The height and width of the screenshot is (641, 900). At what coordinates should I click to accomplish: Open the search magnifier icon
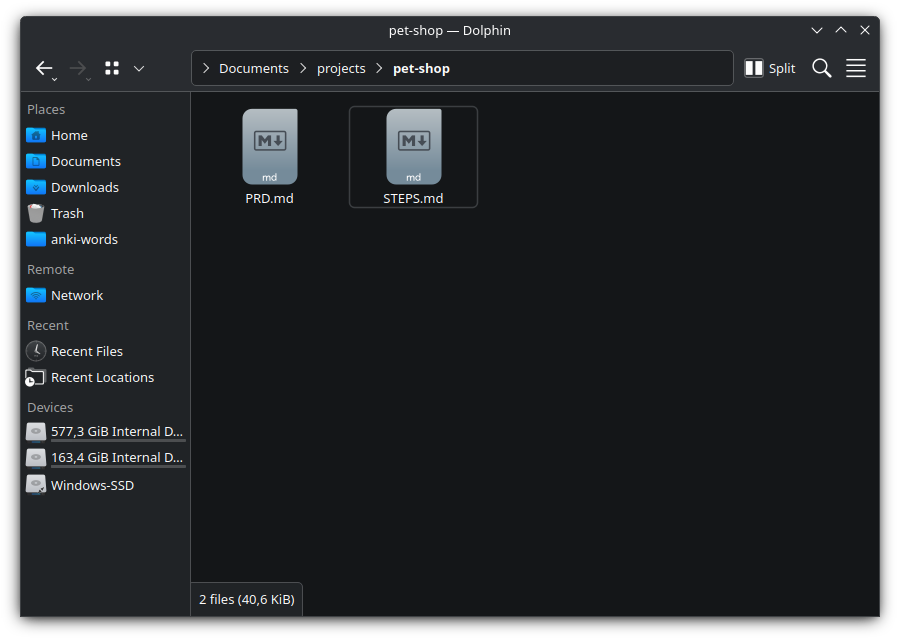[x=822, y=68]
